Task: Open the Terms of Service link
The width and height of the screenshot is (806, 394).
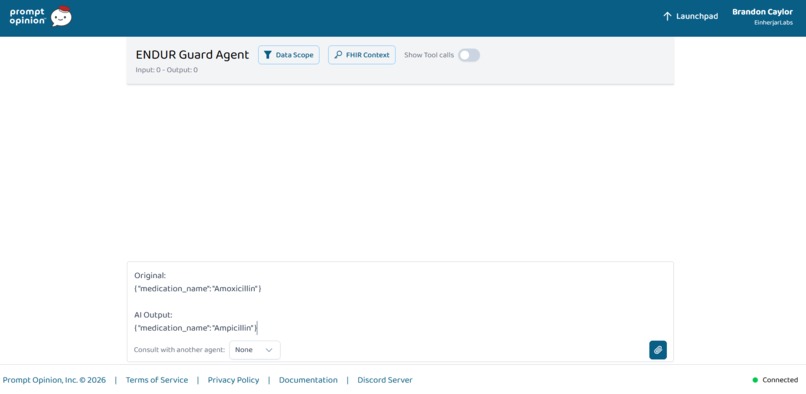Action: coord(157,380)
